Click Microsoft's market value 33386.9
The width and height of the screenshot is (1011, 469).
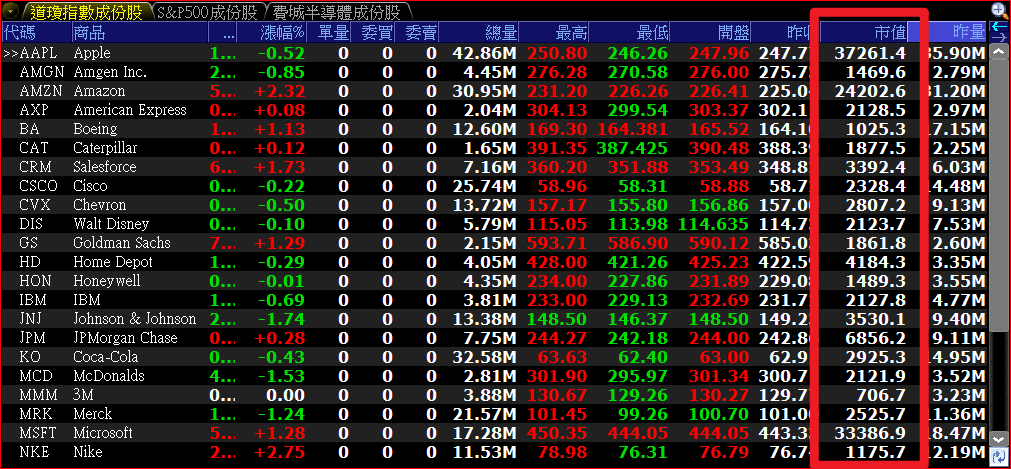pos(870,433)
